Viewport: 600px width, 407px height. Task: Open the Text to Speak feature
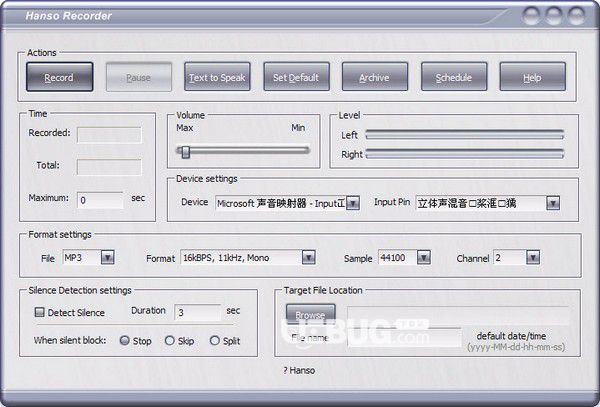point(217,77)
